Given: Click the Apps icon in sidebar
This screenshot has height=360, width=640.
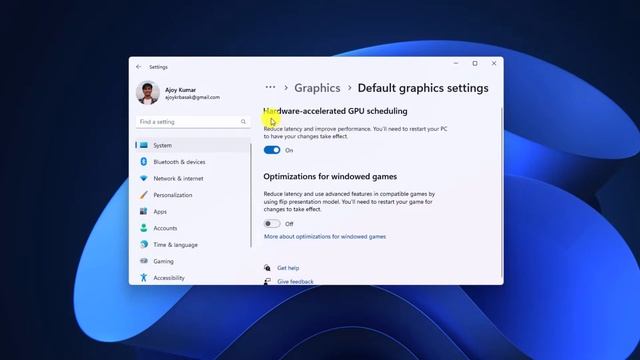Looking at the screenshot, I should pos(144,211).
